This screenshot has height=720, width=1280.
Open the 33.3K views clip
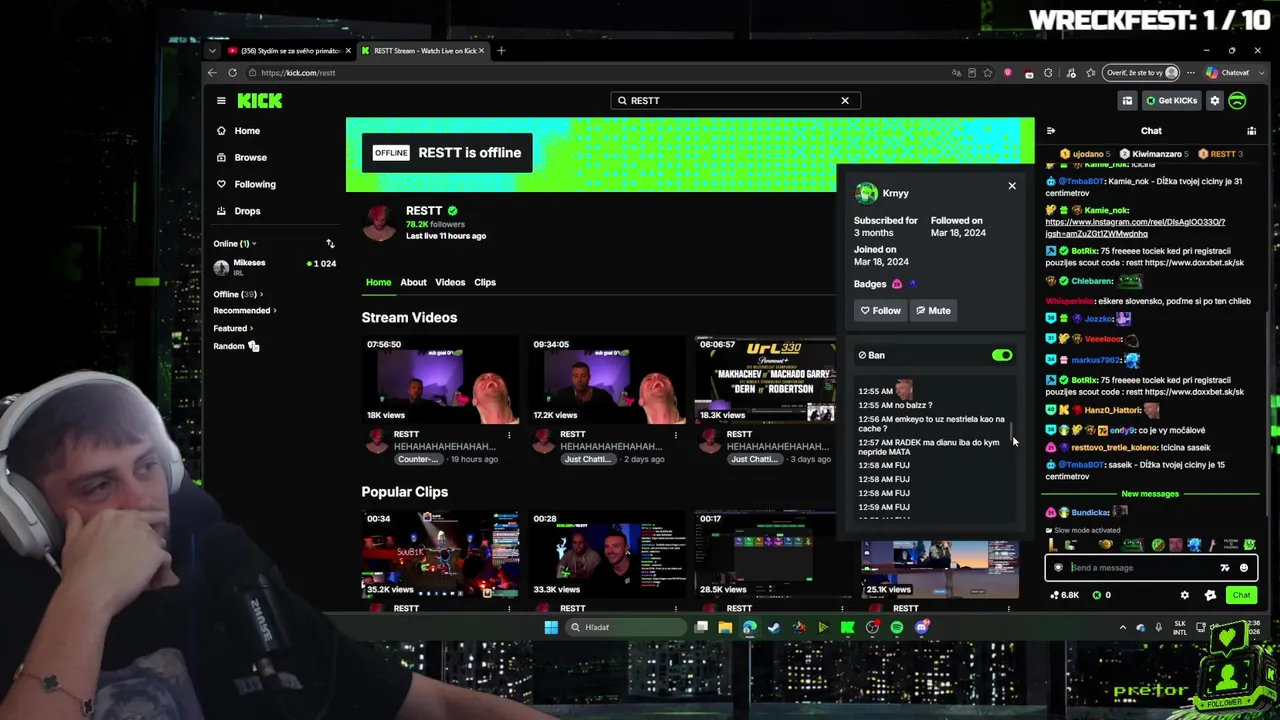[x=607, y=555]
